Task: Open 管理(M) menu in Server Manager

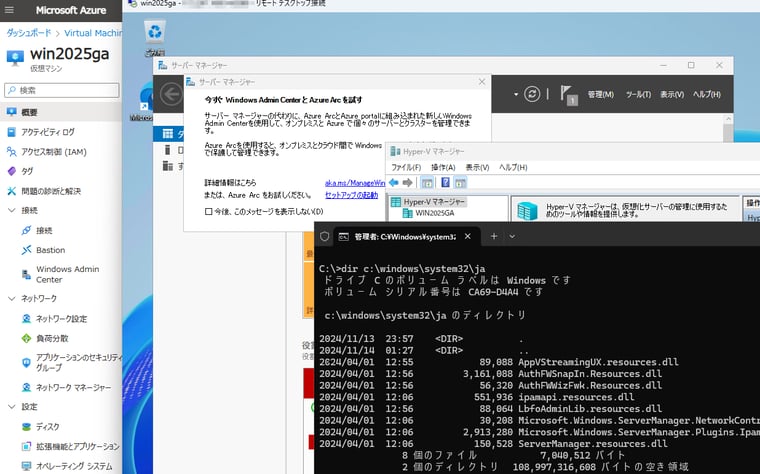Action: [601, 95]
